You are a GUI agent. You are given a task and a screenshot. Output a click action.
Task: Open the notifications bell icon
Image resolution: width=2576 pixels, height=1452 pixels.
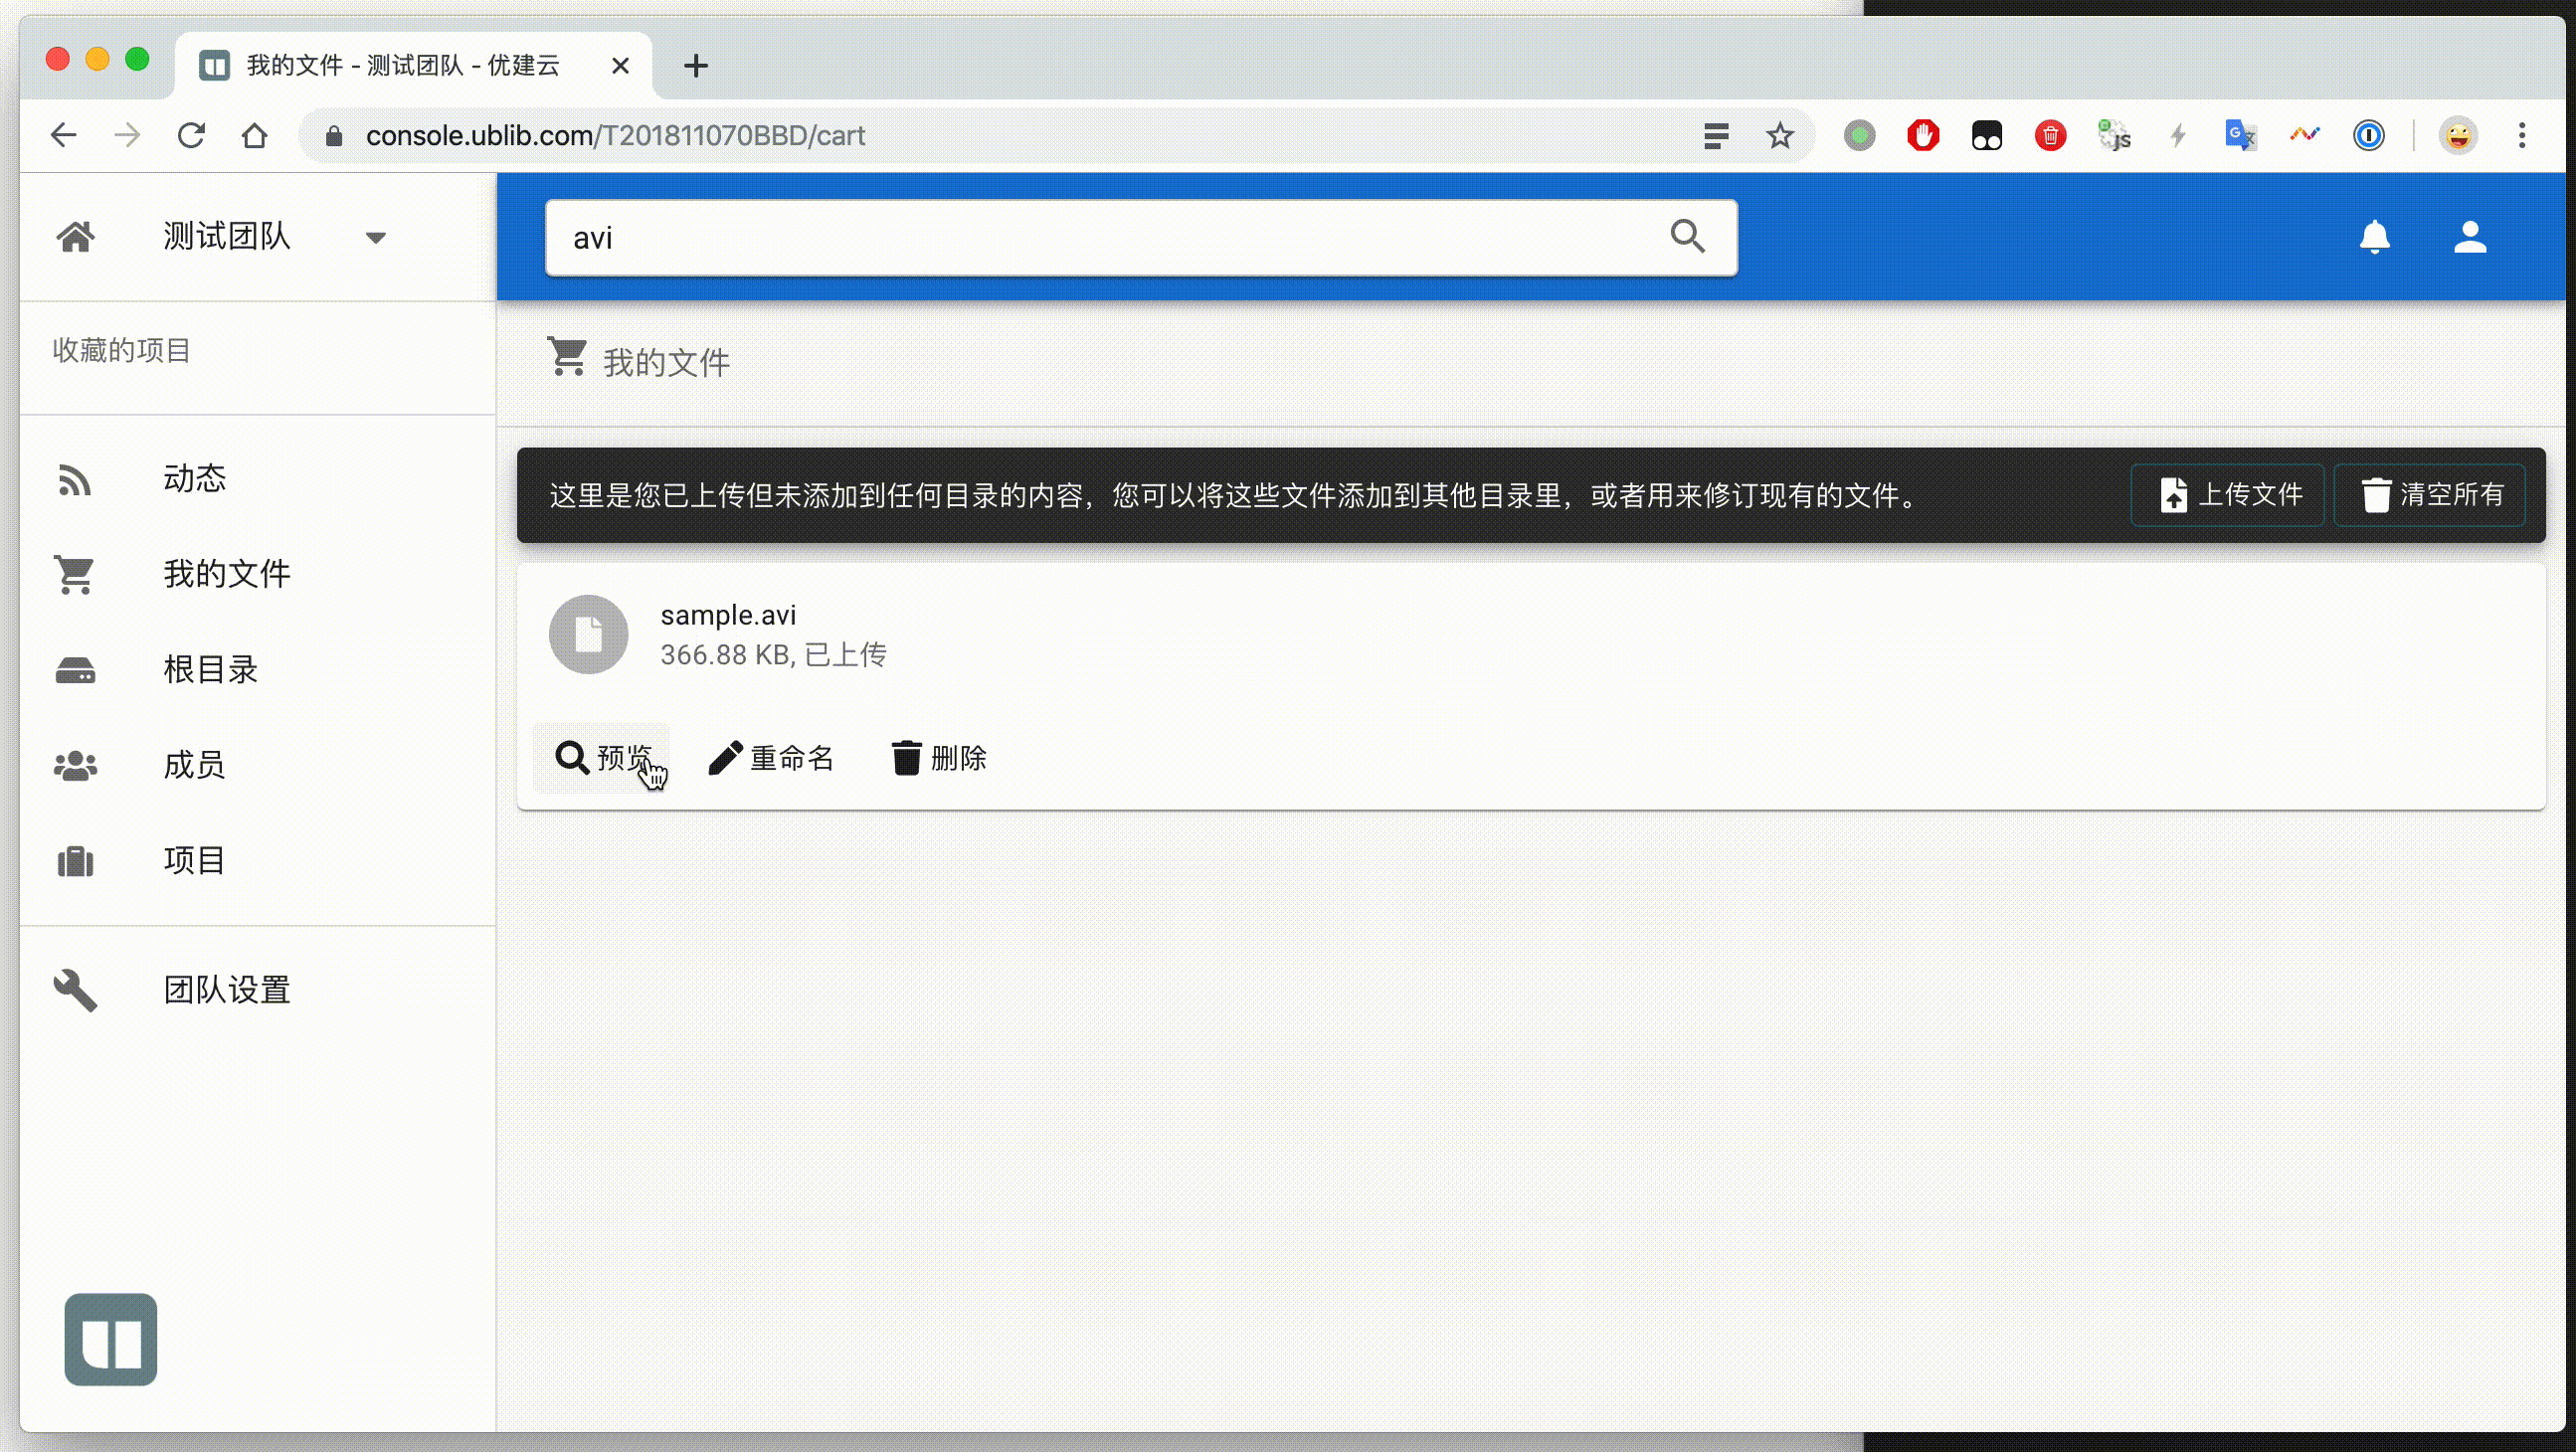pyautogui.click(x=2374, y=237)
